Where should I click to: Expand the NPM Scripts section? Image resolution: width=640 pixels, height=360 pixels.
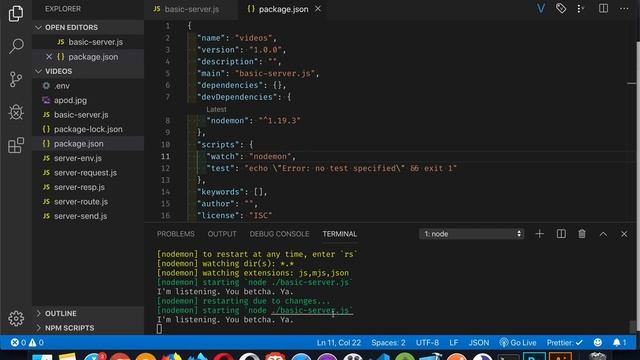click(88, 328)
